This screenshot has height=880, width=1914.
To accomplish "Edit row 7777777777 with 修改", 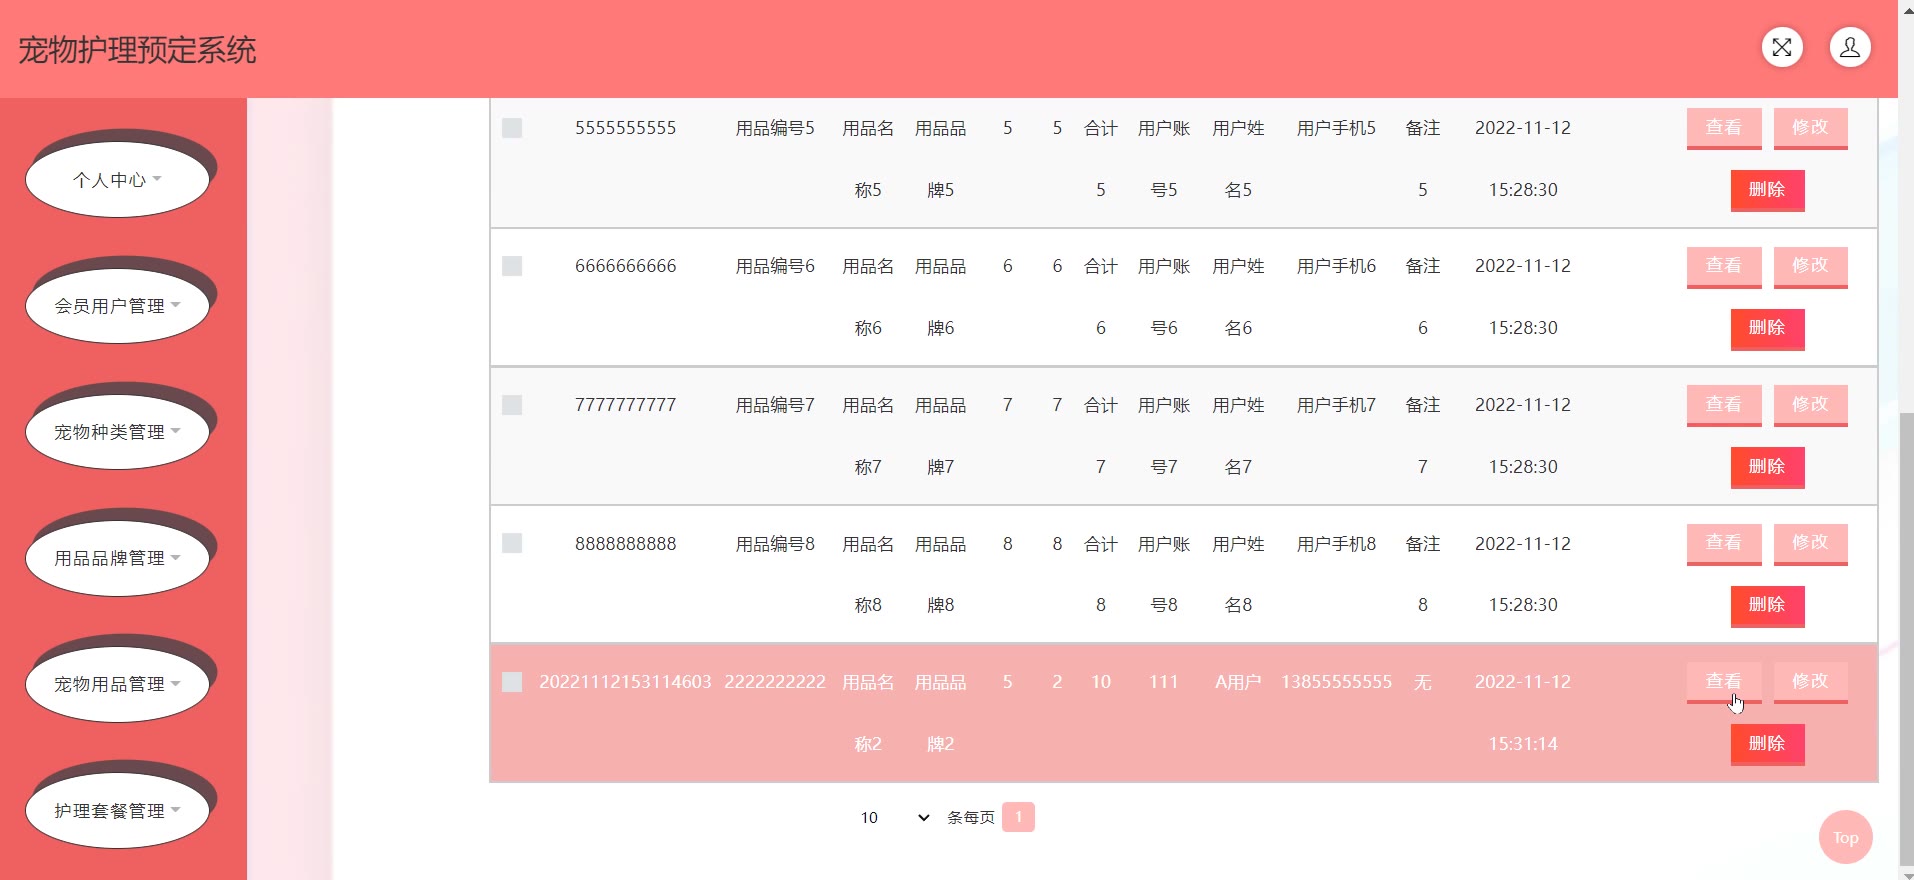I will [x=1810, y=405].
